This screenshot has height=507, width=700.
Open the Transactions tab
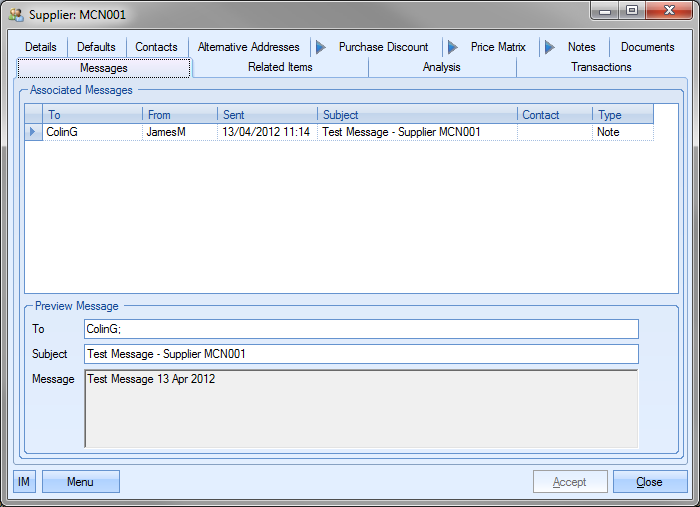point(601,67)
